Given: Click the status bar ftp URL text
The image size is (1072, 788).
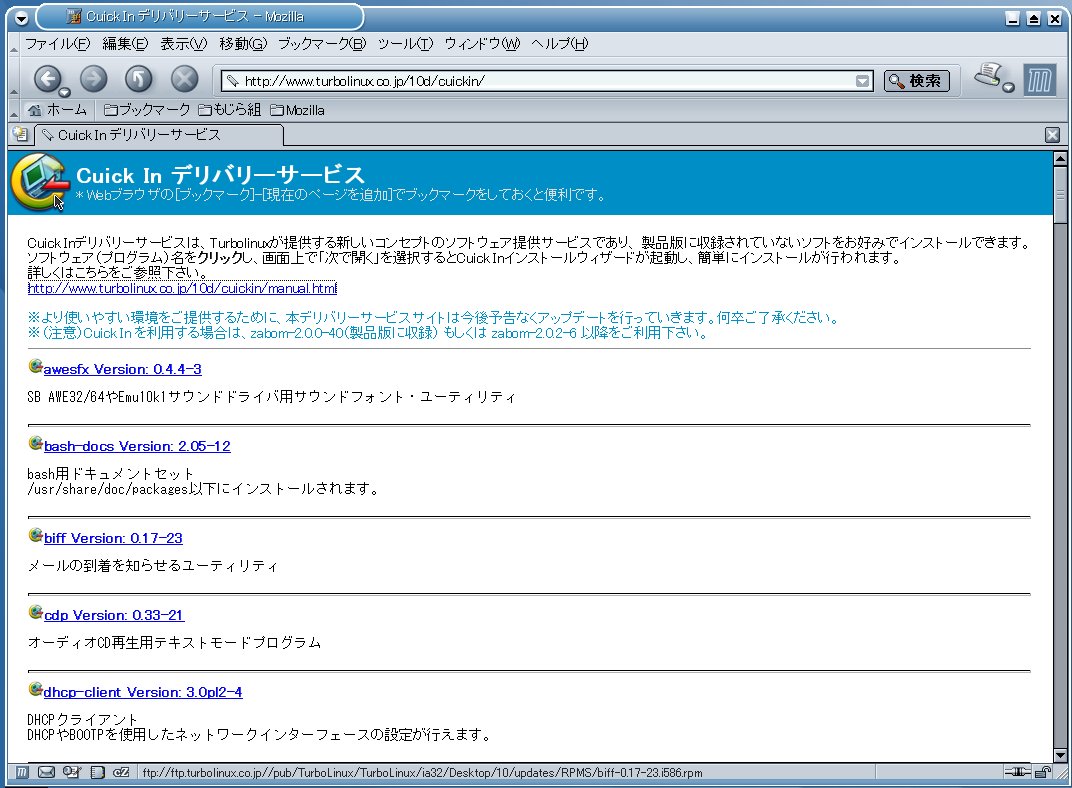Looking at the screenshot, I should click(423, 773).
